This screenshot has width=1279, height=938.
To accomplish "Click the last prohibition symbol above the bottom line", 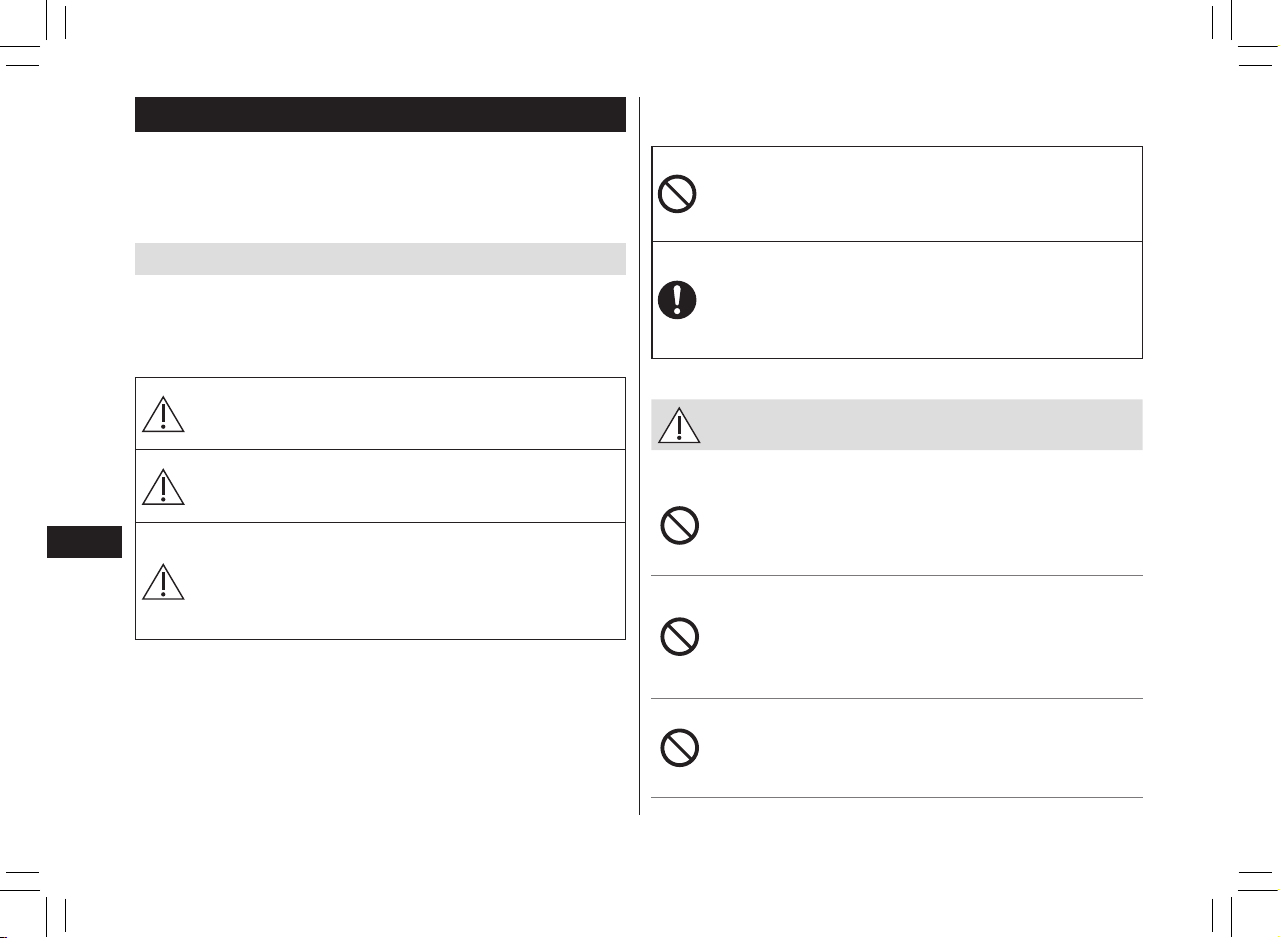I will tap(679, 747).
